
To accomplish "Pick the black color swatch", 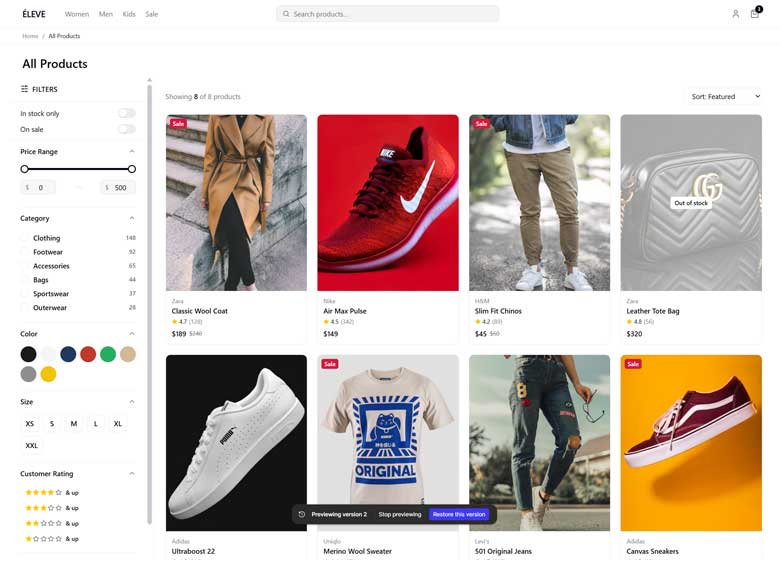I will pyautogui.click(x=28, y=354).
